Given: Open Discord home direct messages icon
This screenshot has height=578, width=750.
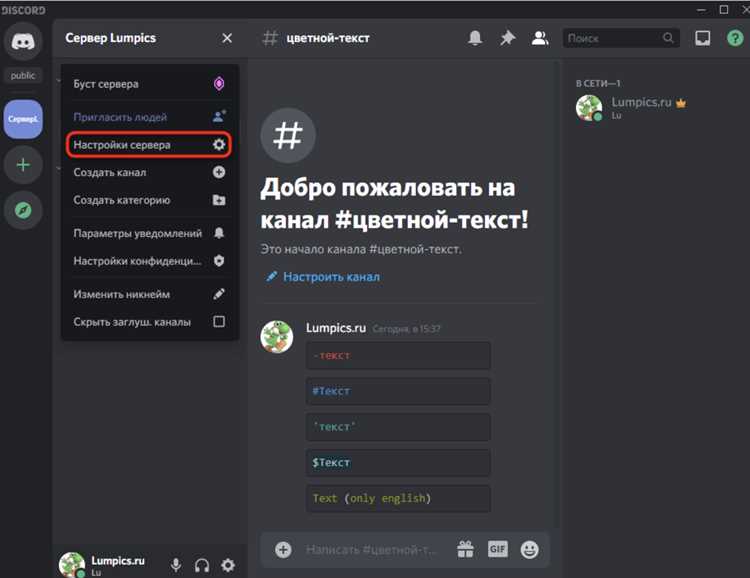Looking at the screenshot, I should point(22,42).
